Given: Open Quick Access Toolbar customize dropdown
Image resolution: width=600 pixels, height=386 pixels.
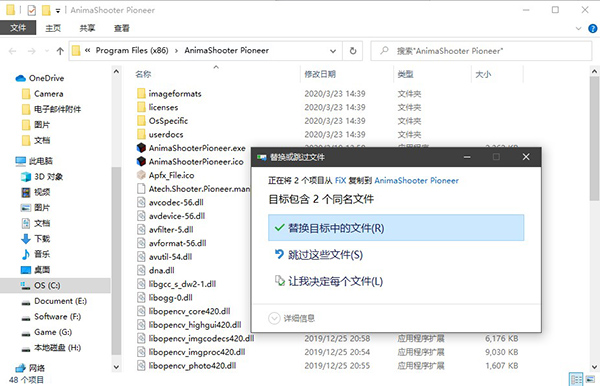Looking at the screenshot, I should pos(58,11).
